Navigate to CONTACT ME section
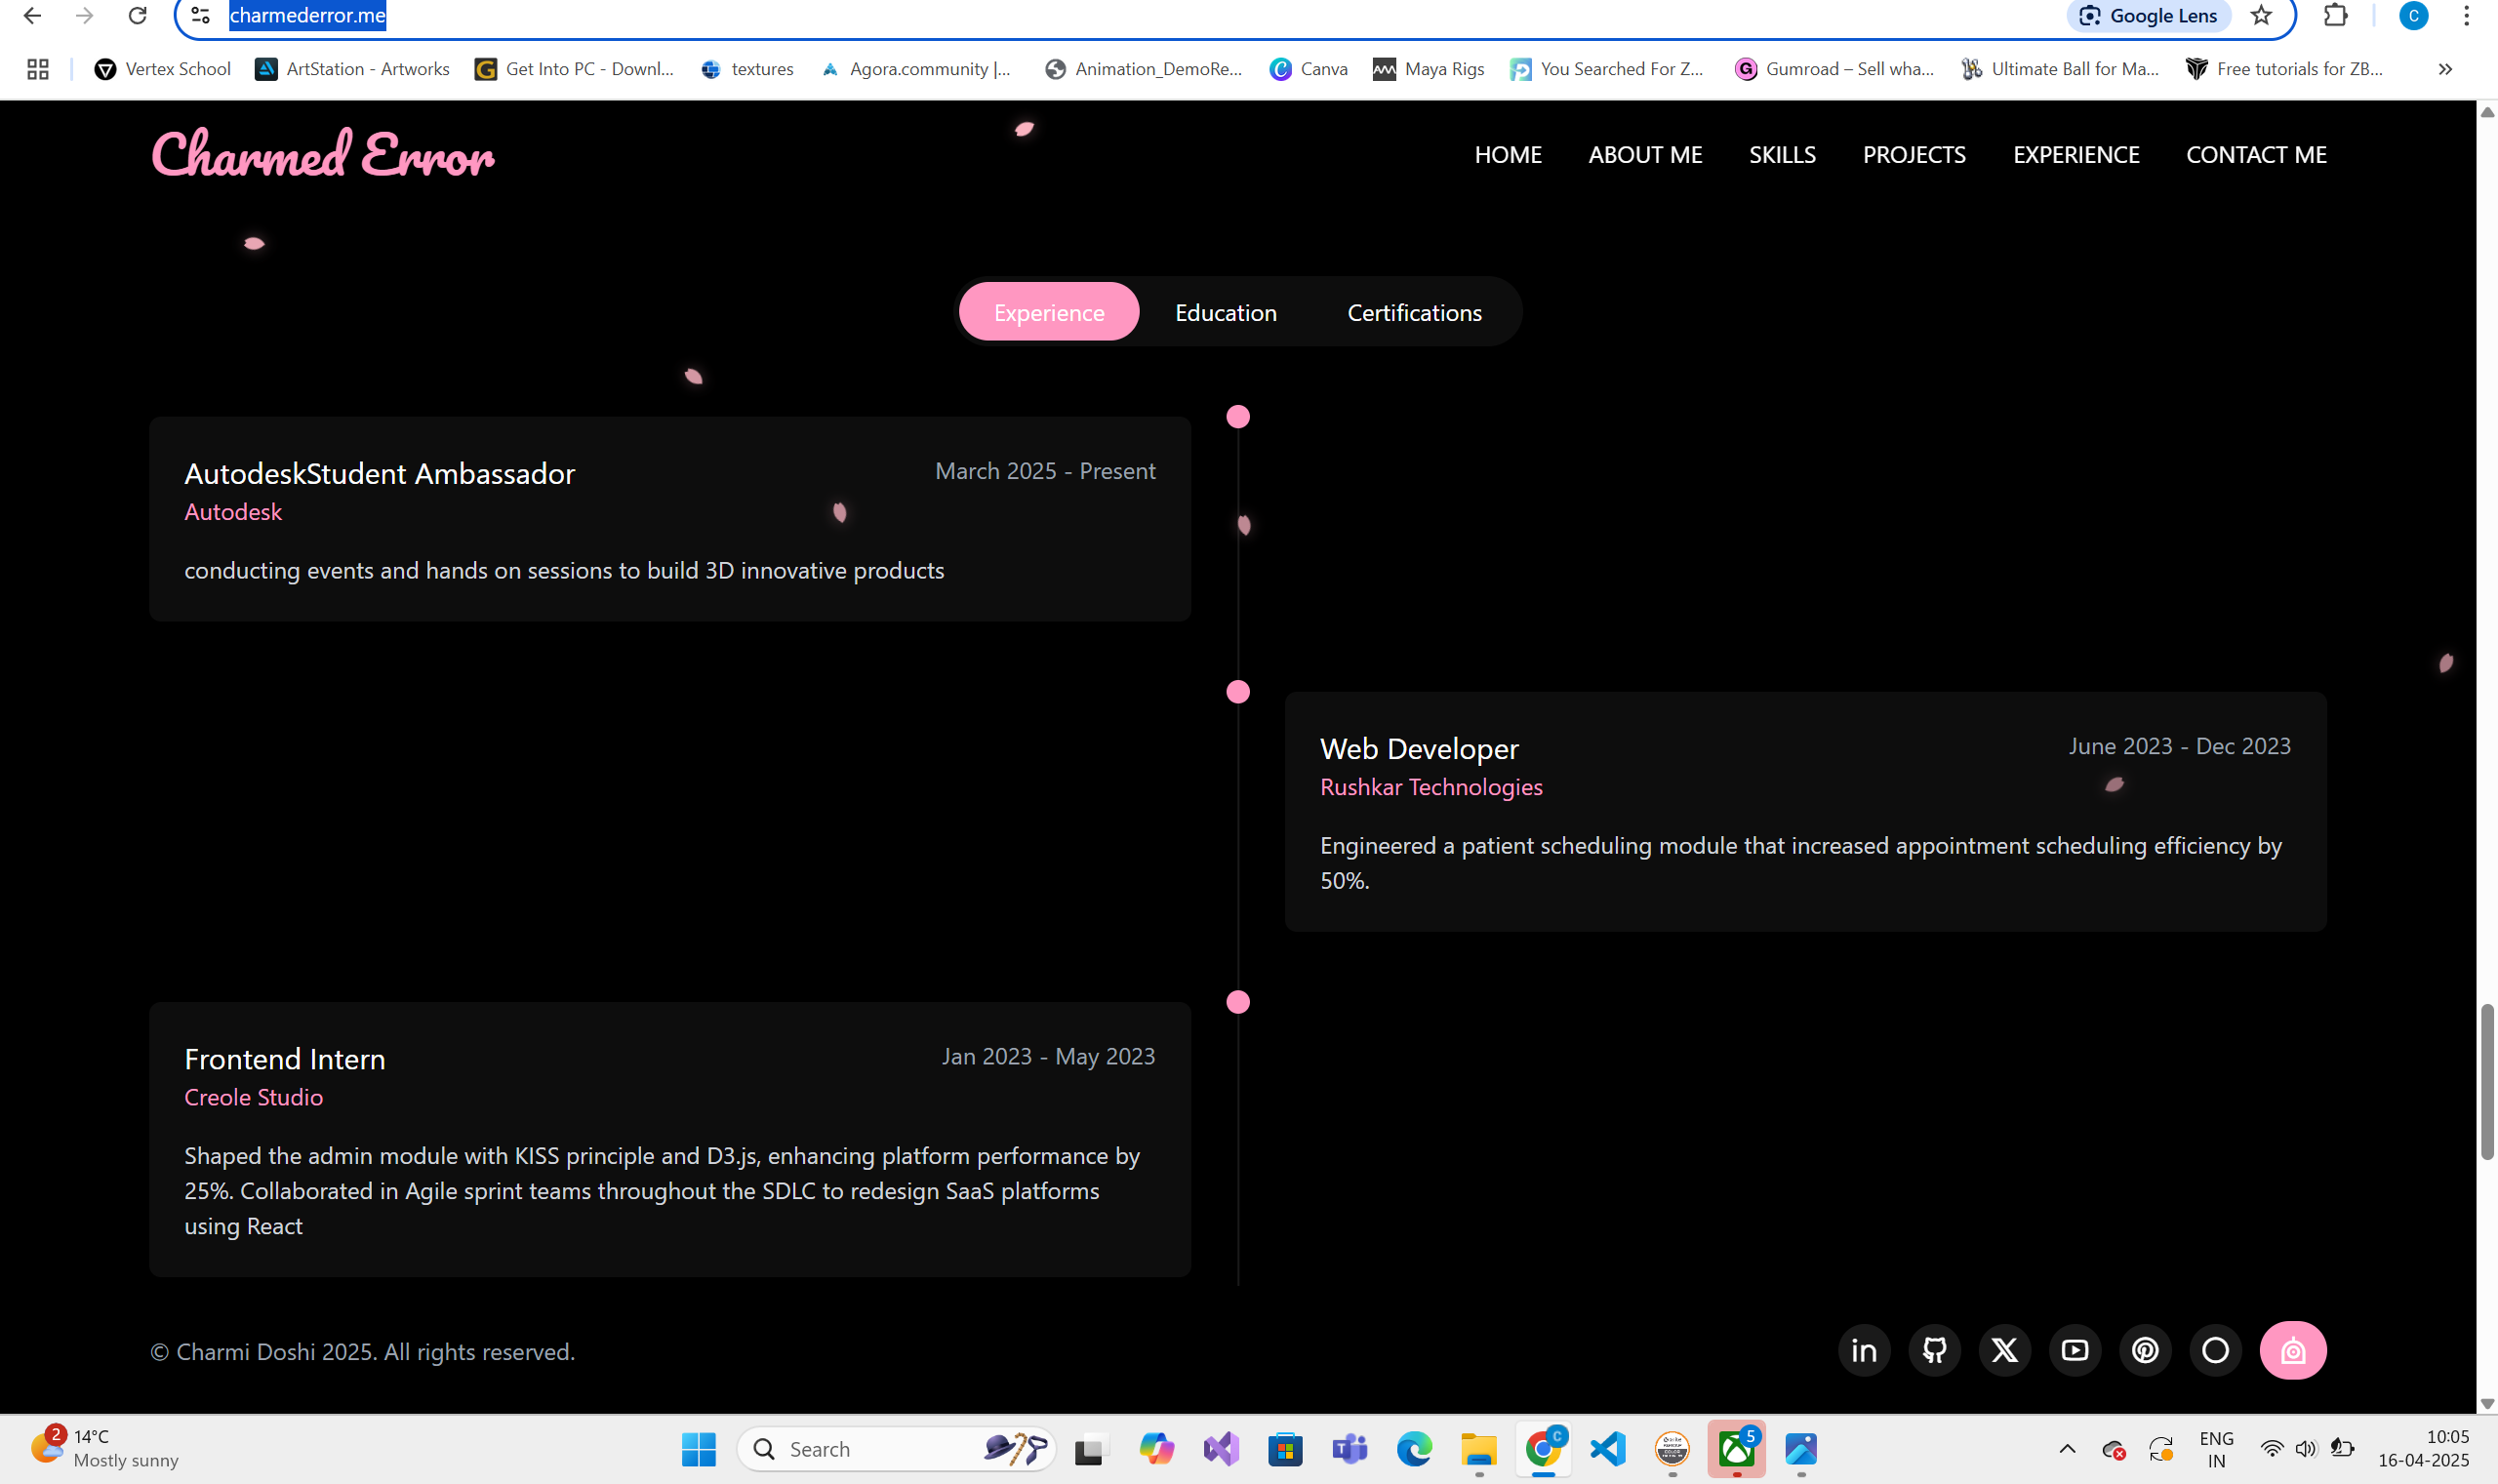 (x=2255, y=155)
